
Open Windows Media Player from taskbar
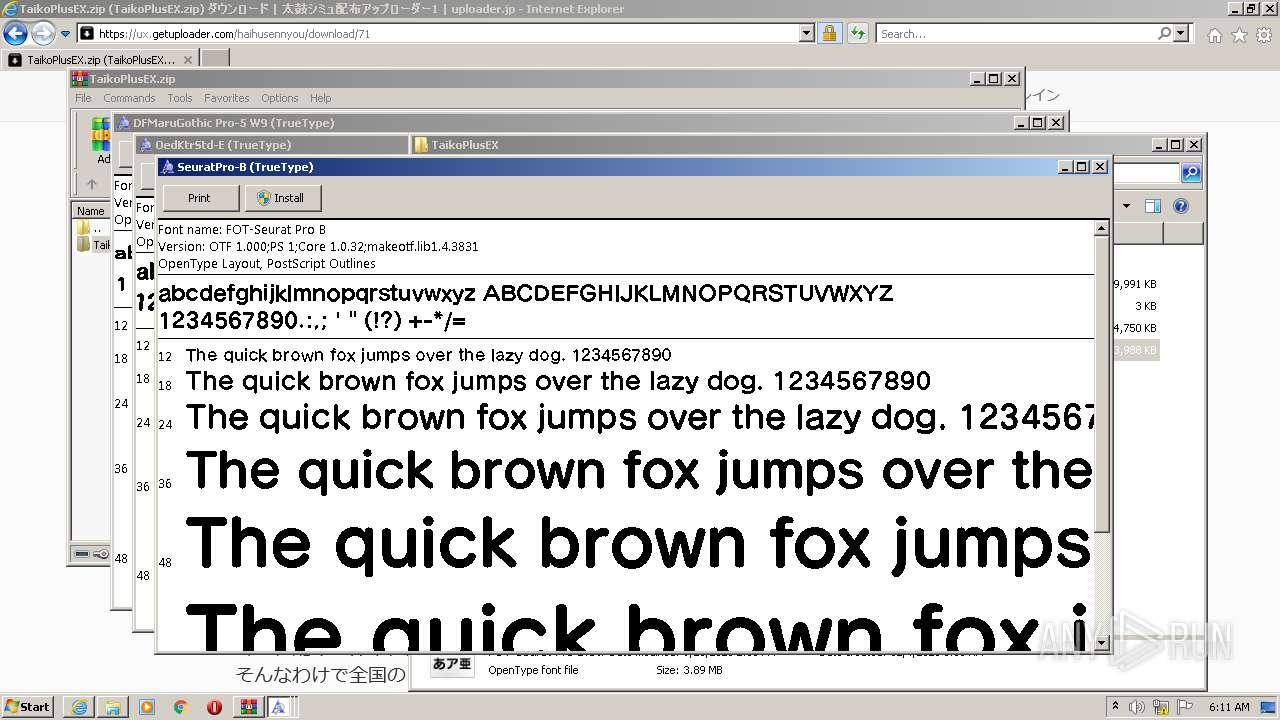pyautogui.click(x=147, y=707)
